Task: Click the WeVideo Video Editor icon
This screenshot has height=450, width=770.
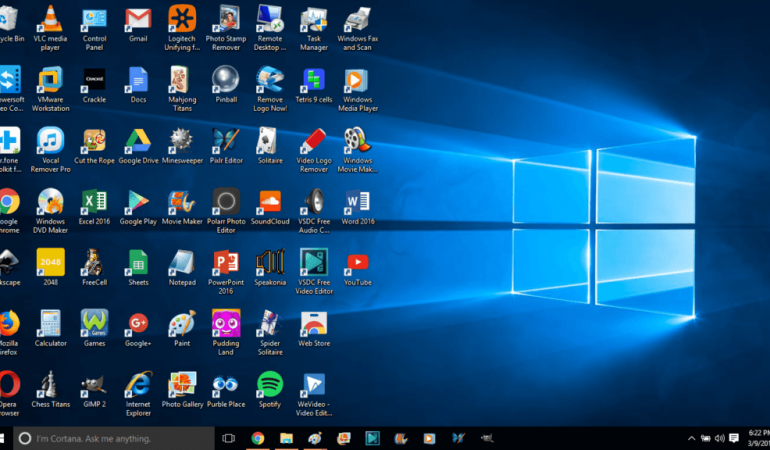Action: [x=314, y=384]
